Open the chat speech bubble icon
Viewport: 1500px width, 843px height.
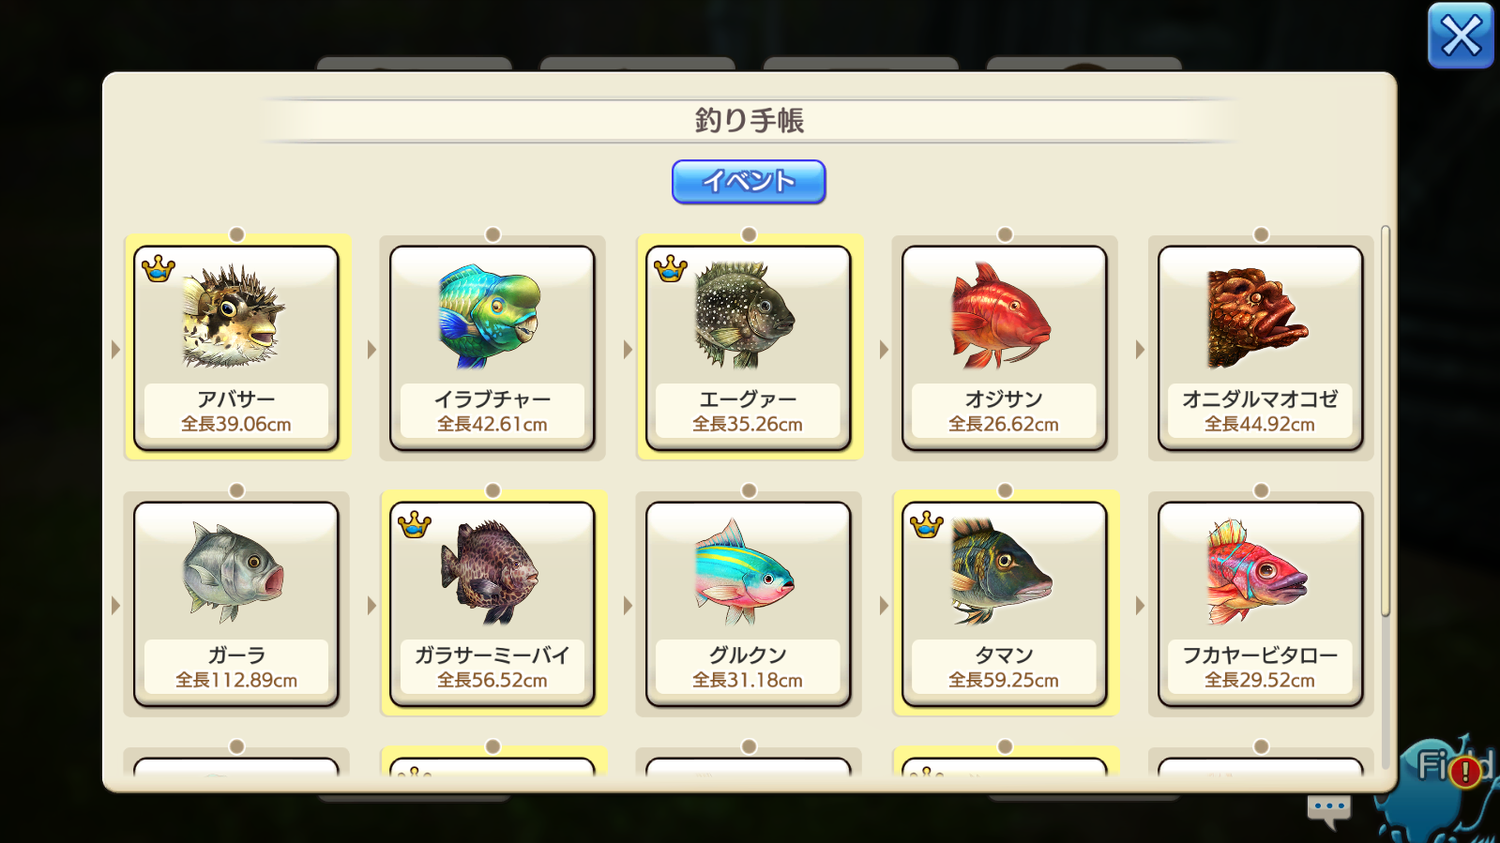click(1329, 810)
